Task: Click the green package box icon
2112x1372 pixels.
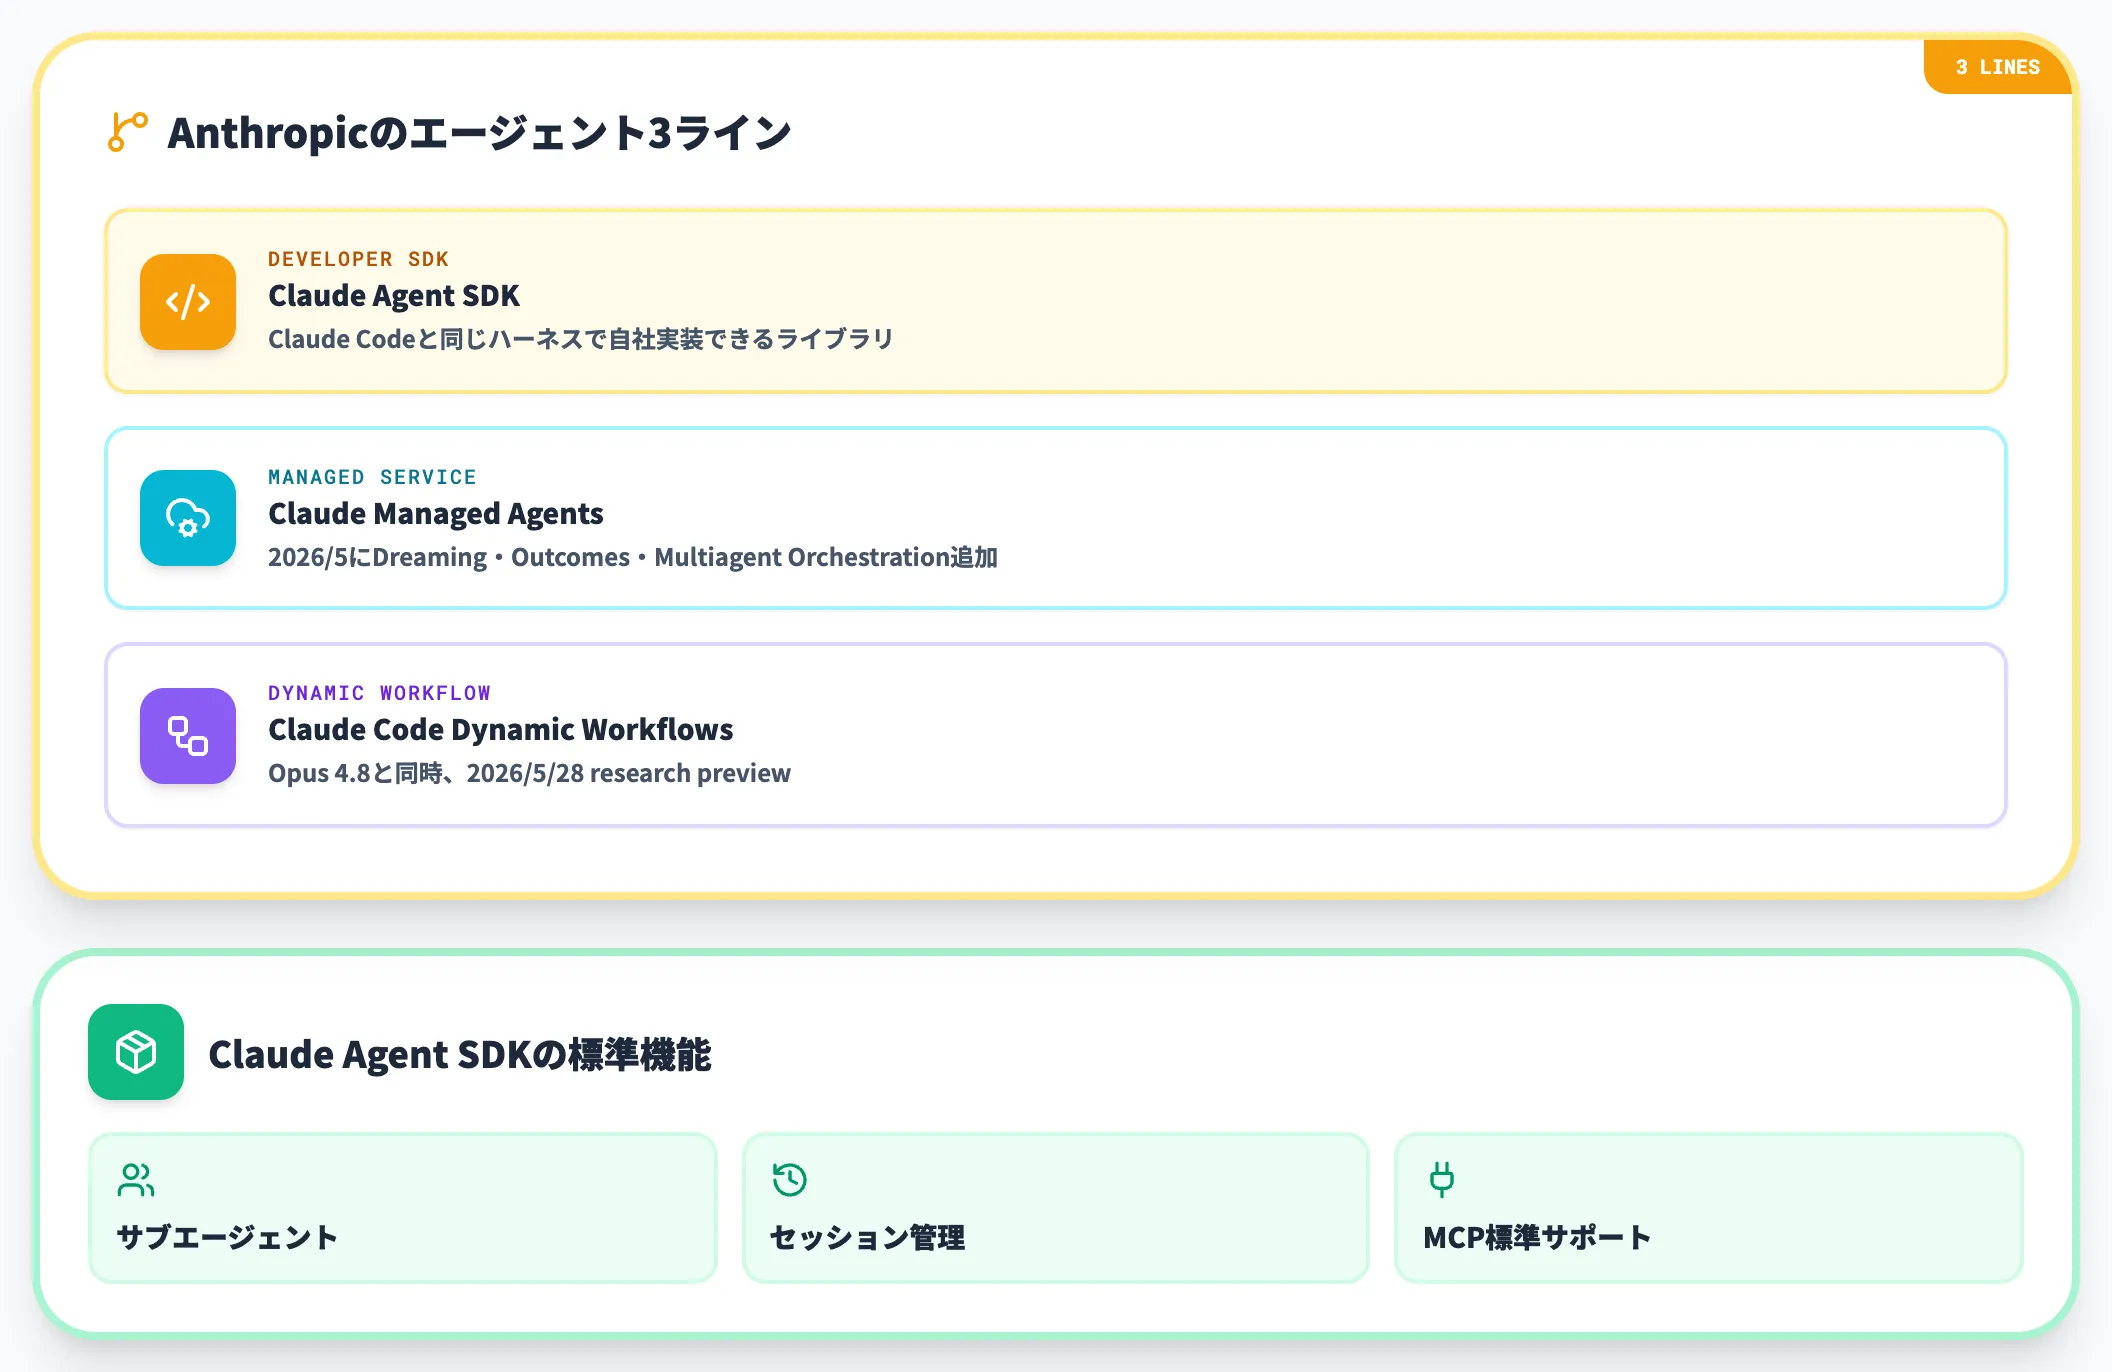Action: [136, 1052]
